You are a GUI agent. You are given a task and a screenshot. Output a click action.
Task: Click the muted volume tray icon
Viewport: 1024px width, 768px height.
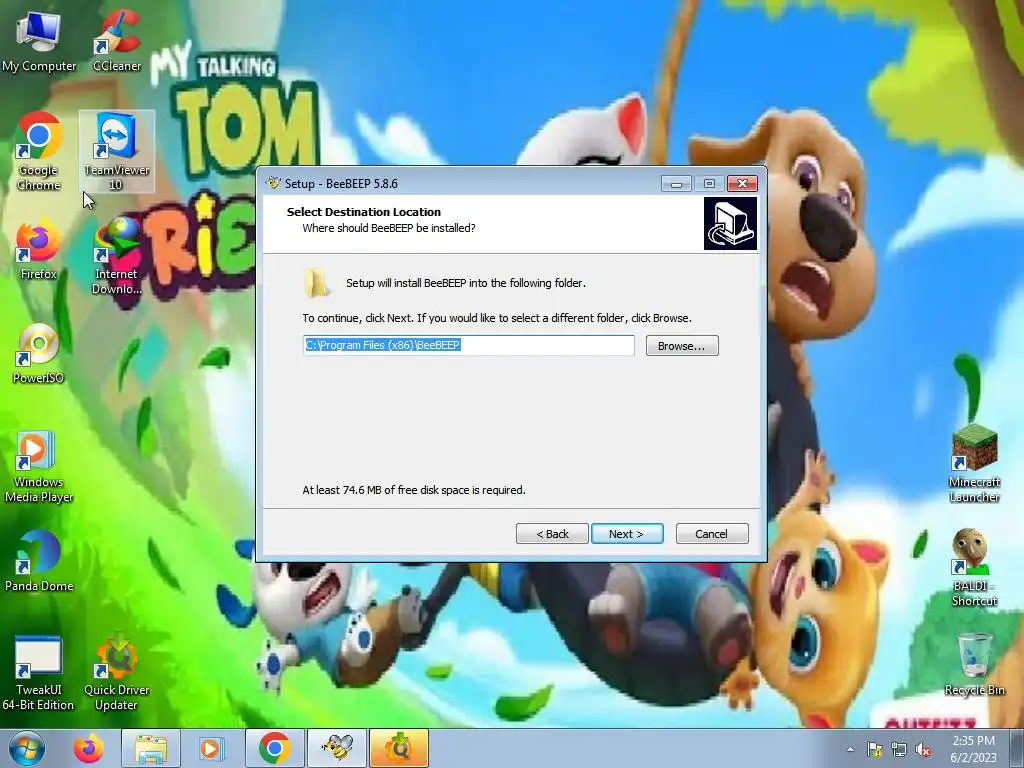tap(923, 749)
